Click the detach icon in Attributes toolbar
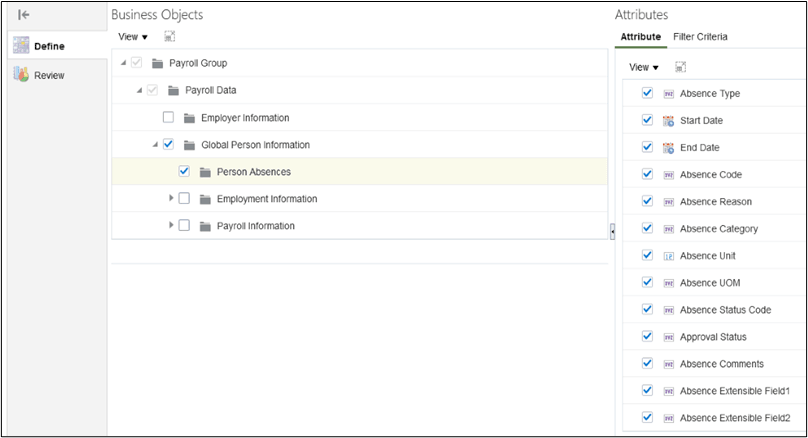Image resolution: width=808 pixels, height=438 pixels. tap(681, 67)
